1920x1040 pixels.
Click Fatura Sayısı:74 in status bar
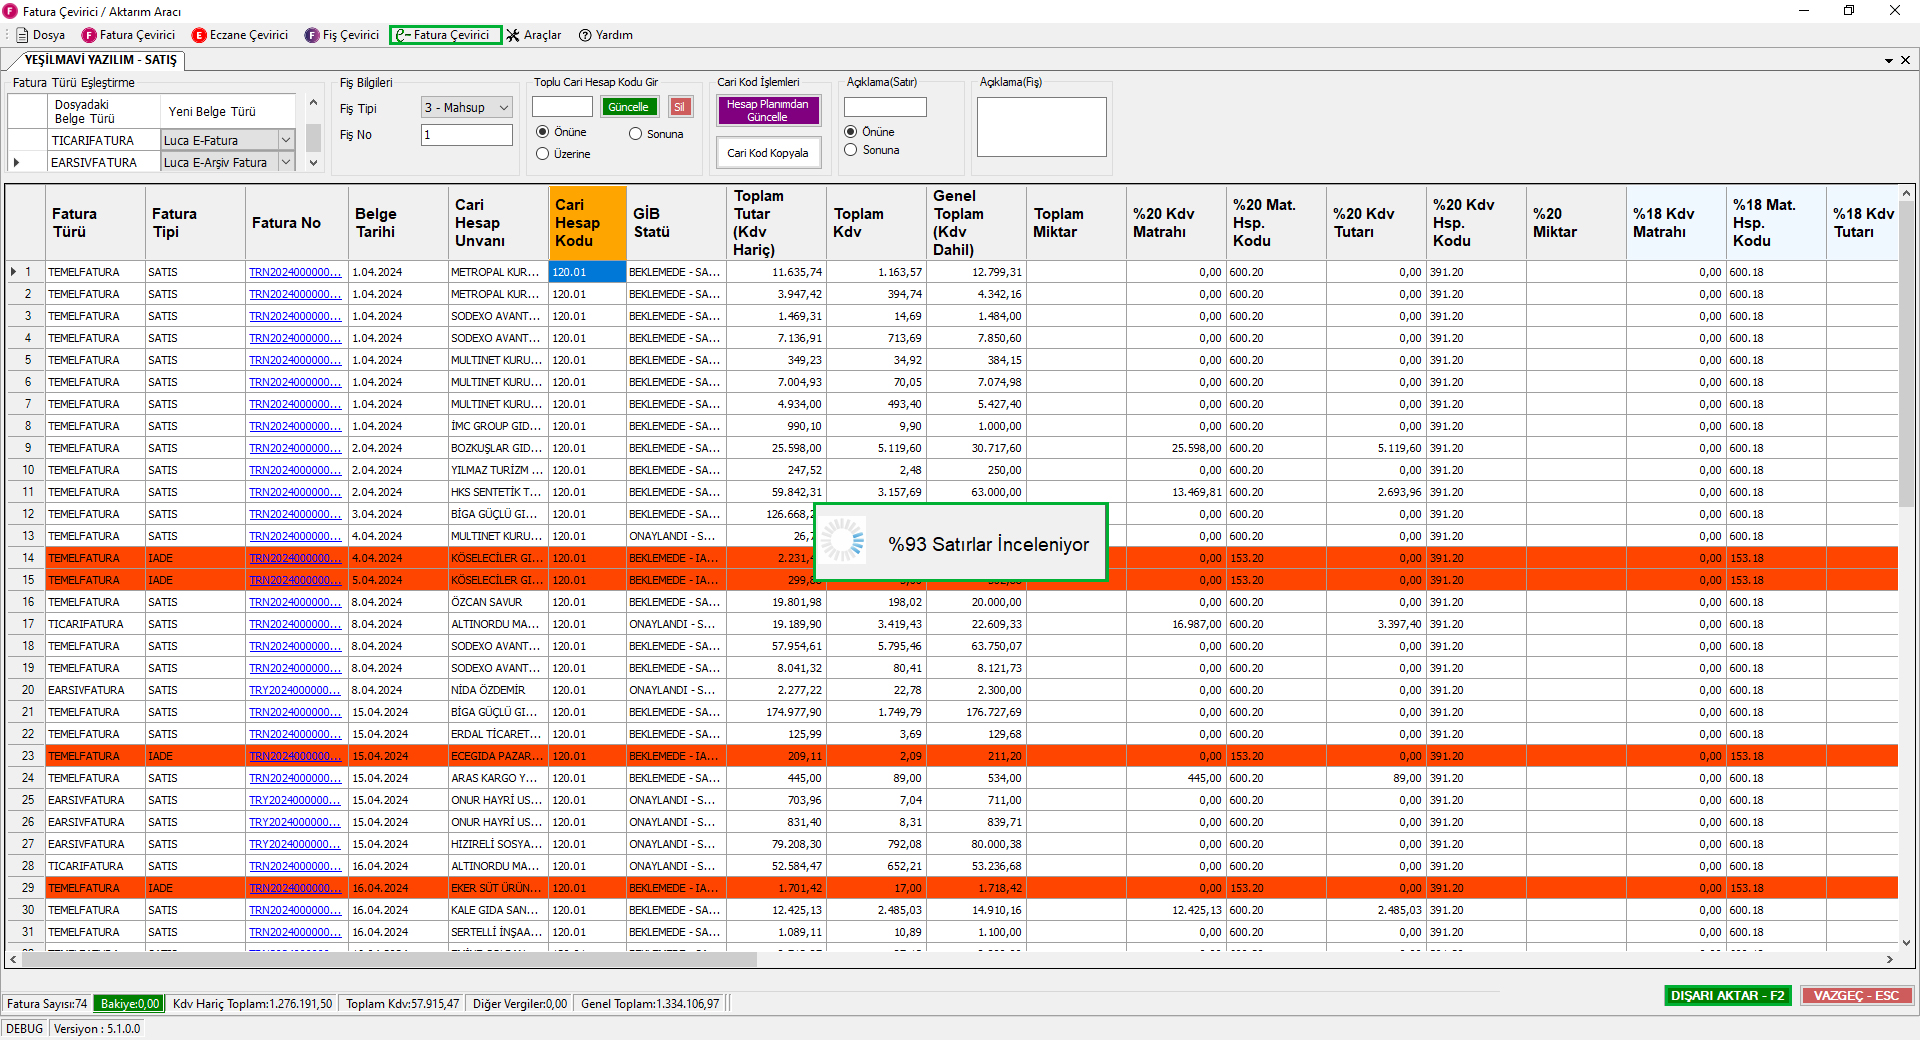(x=47, y=1003)
